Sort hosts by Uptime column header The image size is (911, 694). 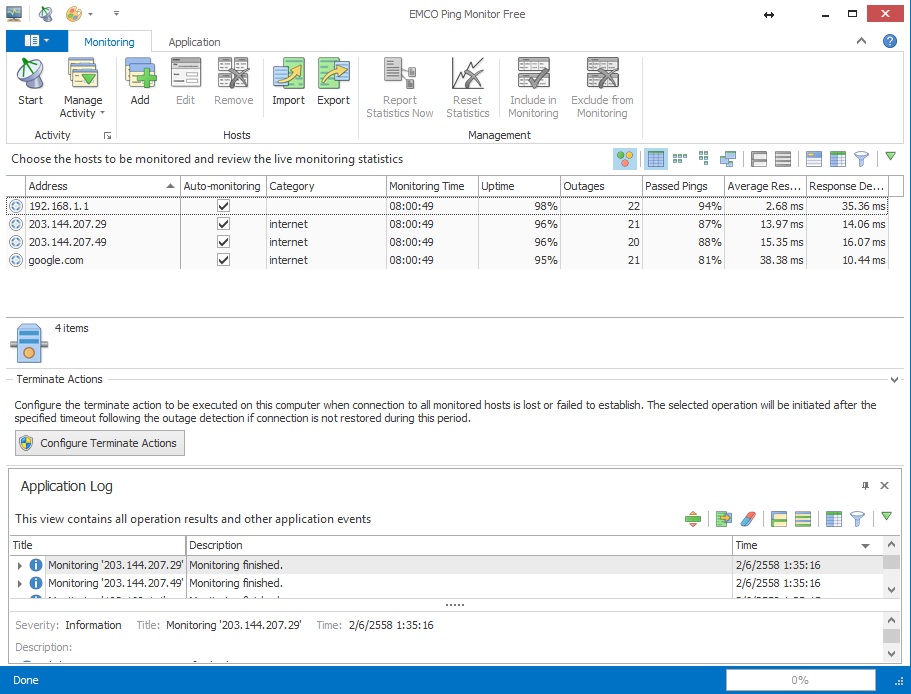[x=516, y=186]
